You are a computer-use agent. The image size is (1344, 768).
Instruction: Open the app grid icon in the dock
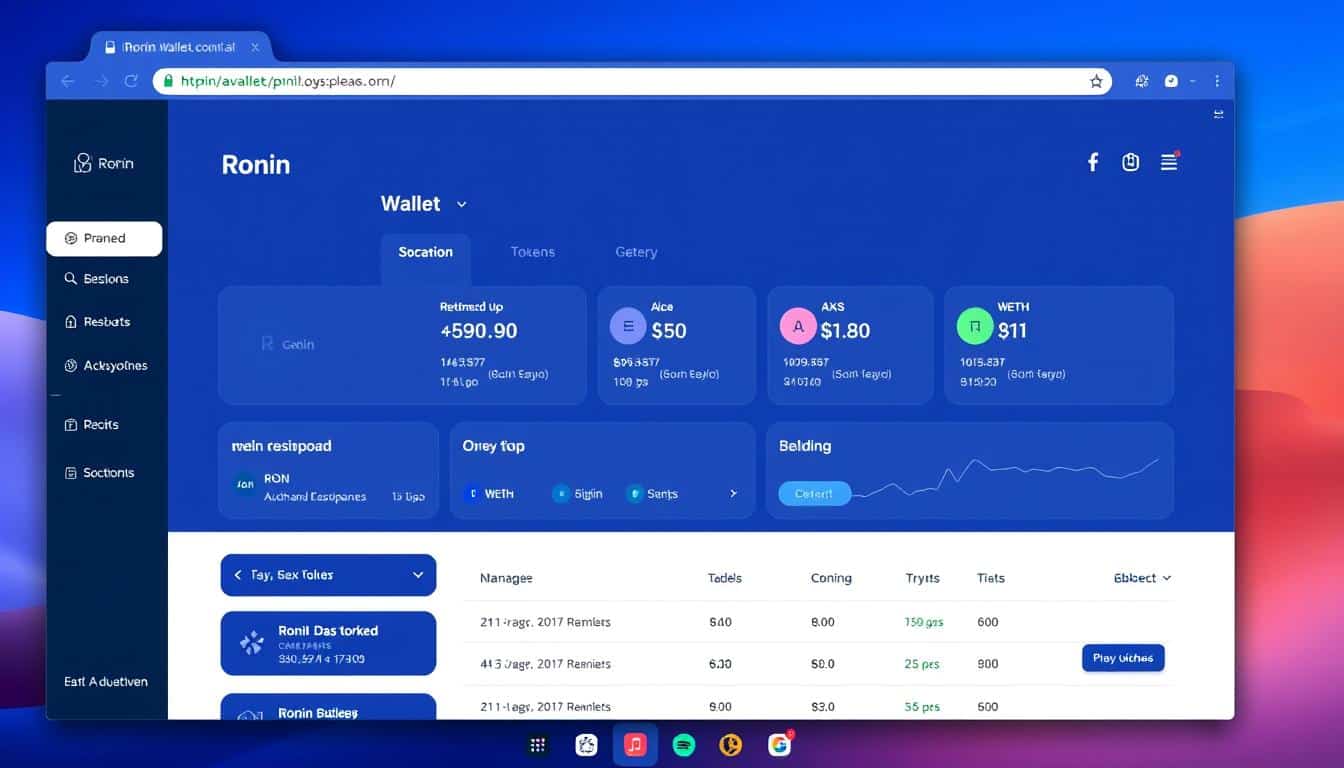point(538,744)
